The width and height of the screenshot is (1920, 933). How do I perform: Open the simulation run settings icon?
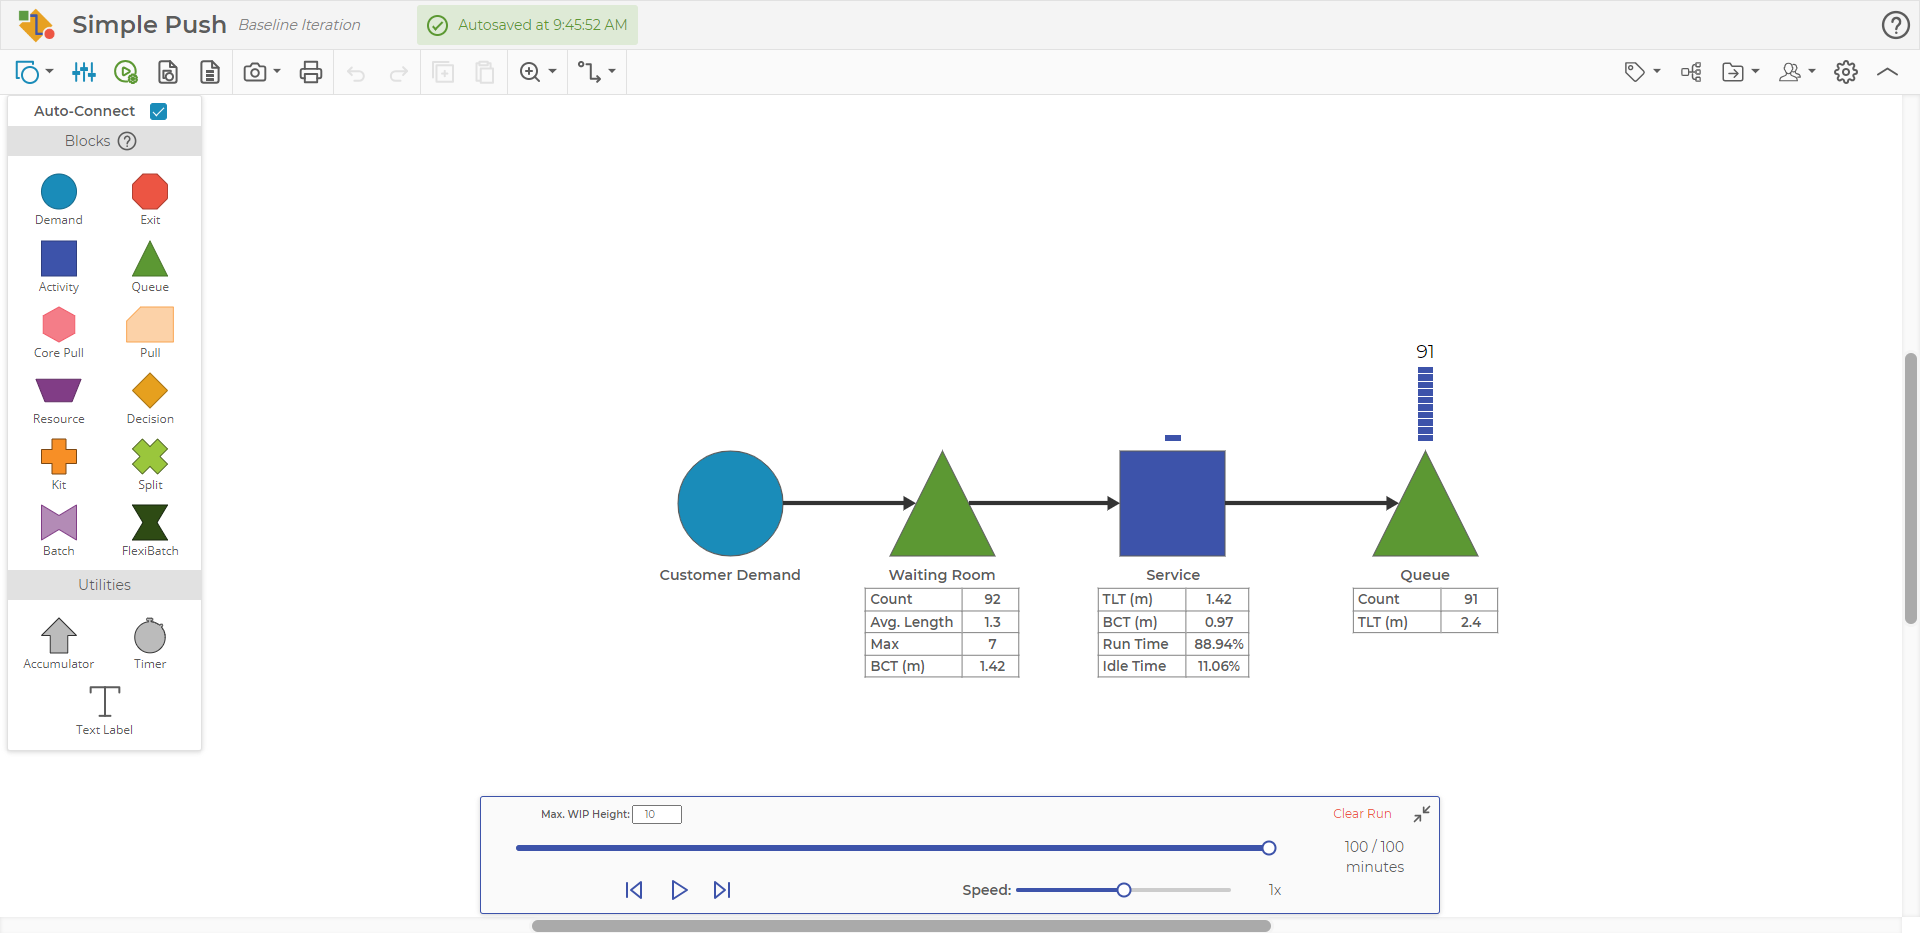tap(126, 72)
